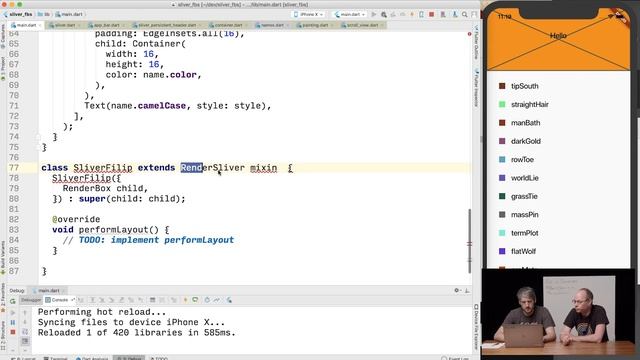Click the green rerun icon in the Debug panel

tap(13, 301)
